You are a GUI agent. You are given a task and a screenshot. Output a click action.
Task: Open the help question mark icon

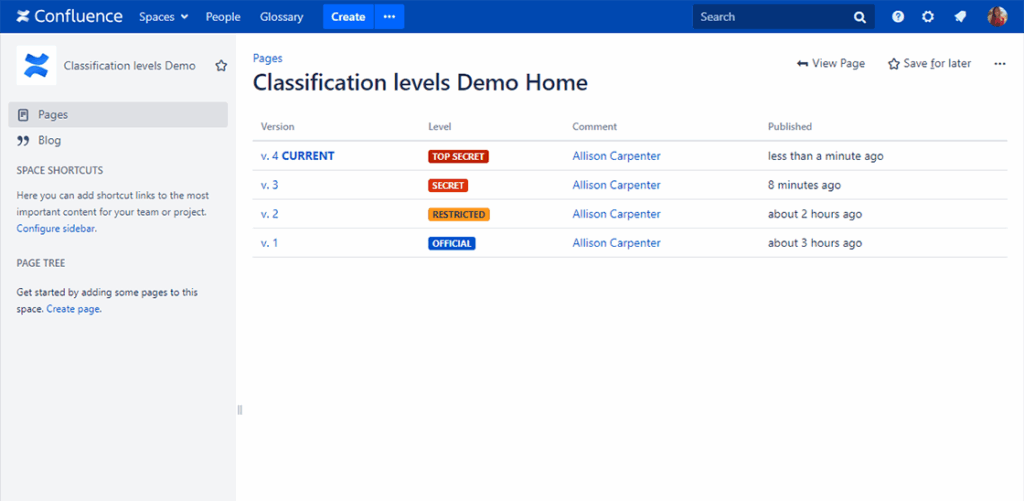(x=898, y=17)
